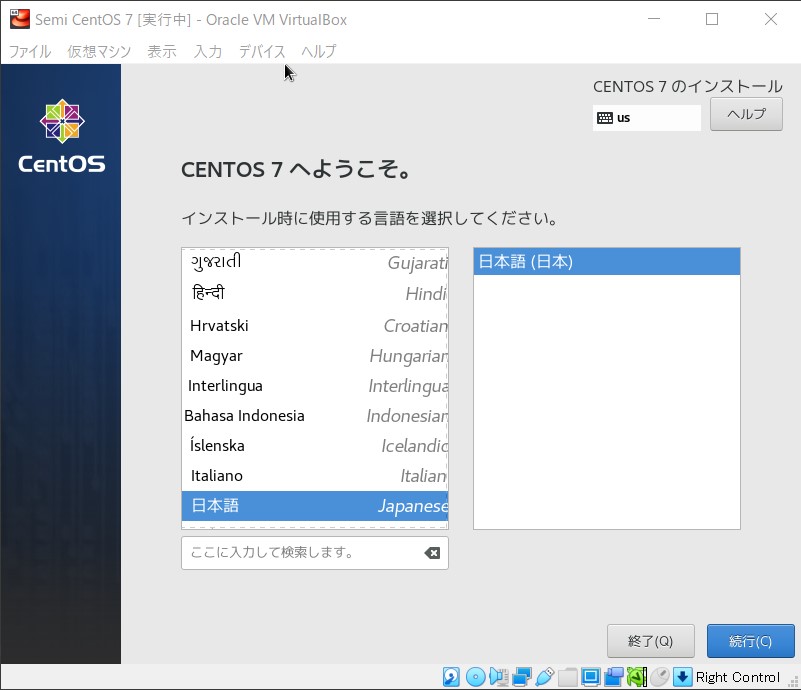This screenshot has width=801, height=690.
Task: Open the 入力 menu
Action: pyautogui.click(x=208, y=51)
